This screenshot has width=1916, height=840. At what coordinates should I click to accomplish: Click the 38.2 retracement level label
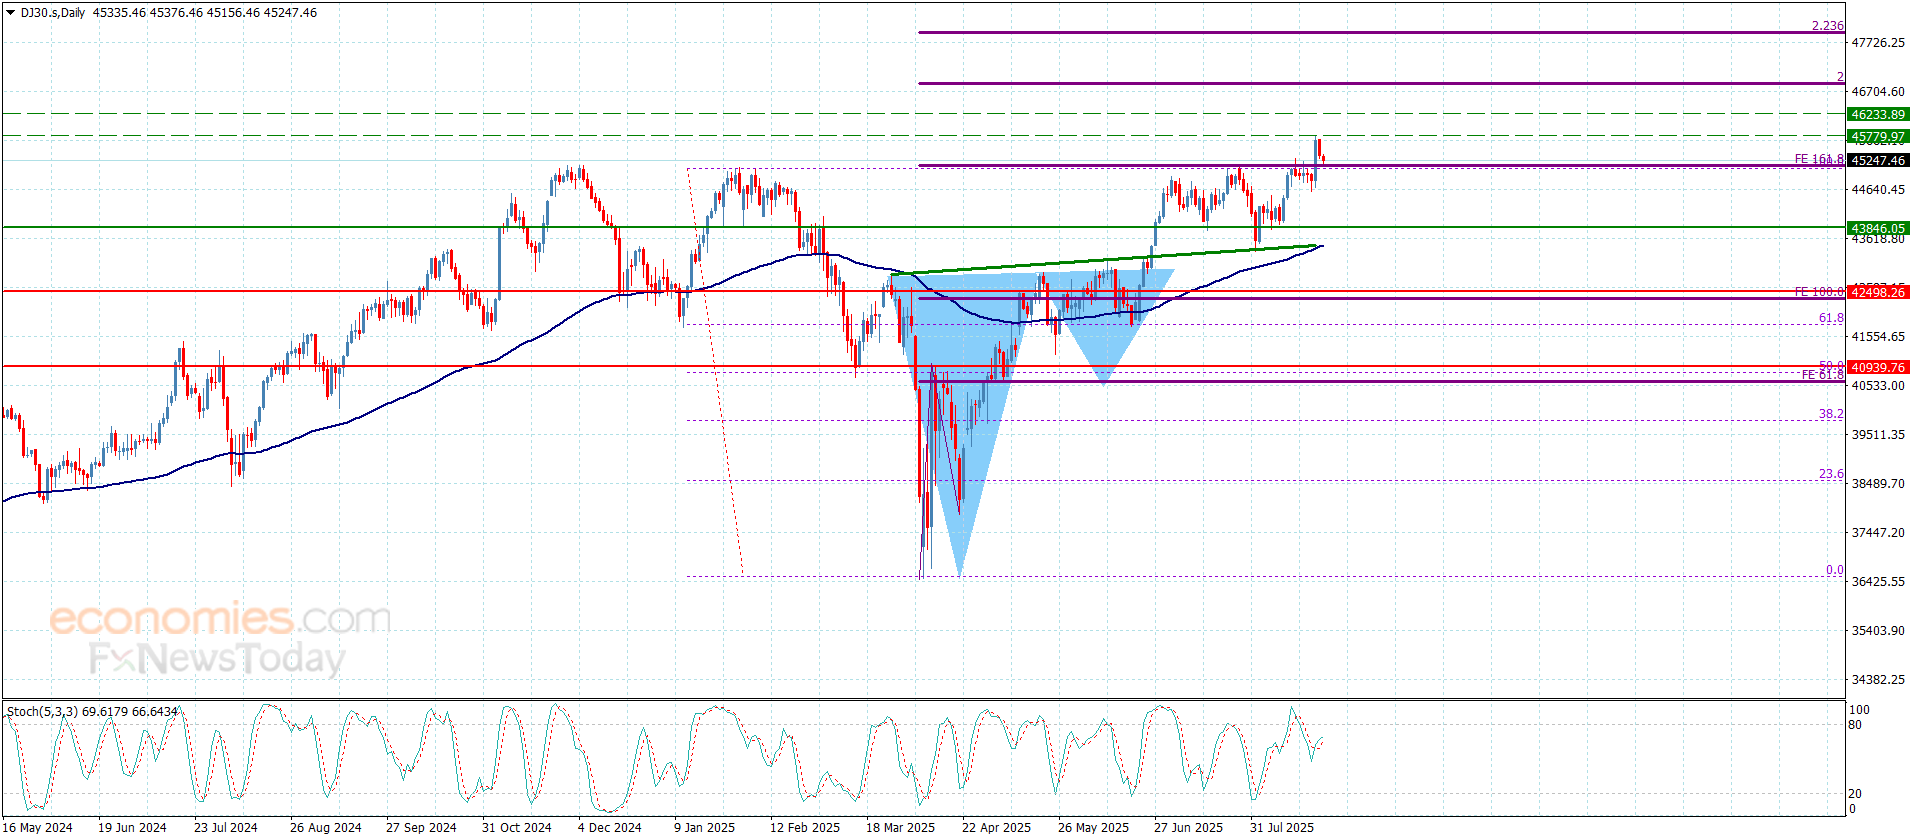[1831, 414]
